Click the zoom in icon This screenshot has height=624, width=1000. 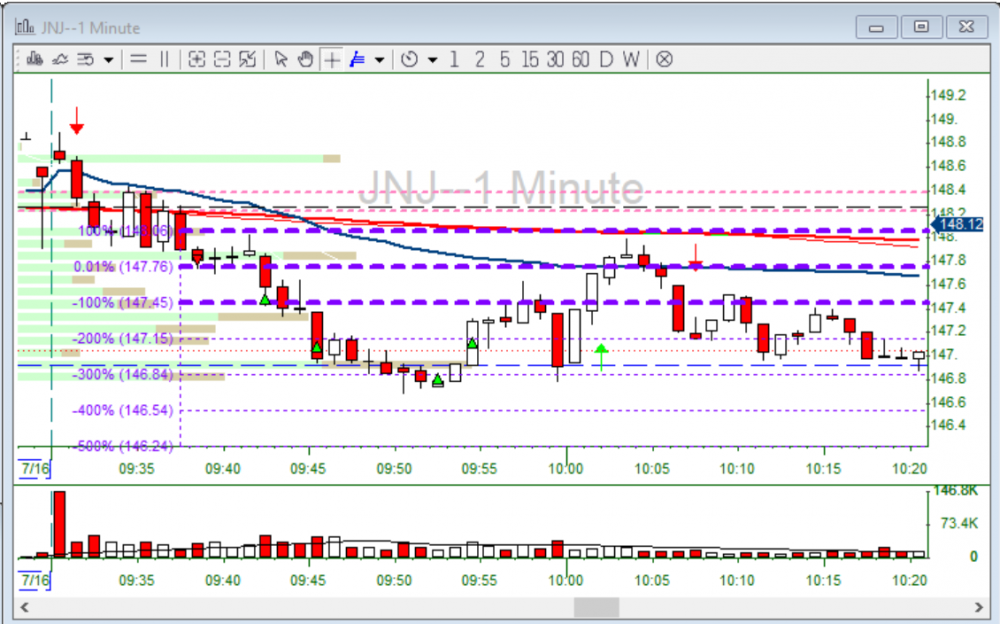tap(197, 60)
